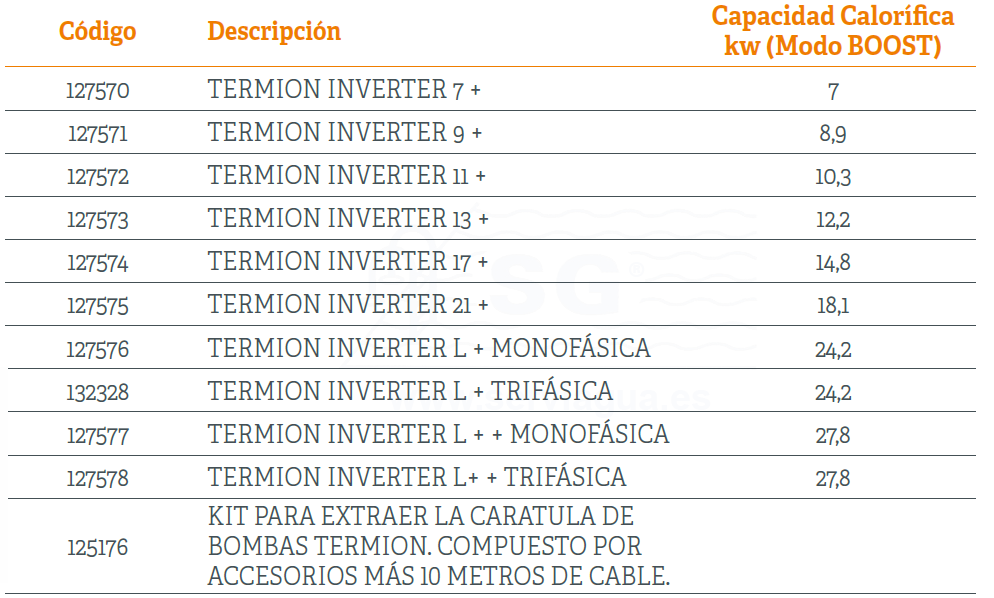Image resolution: width=994 pixels, height=598 pixels.
Task: Click the 8,9 capacity value
Action: point(832,134)
